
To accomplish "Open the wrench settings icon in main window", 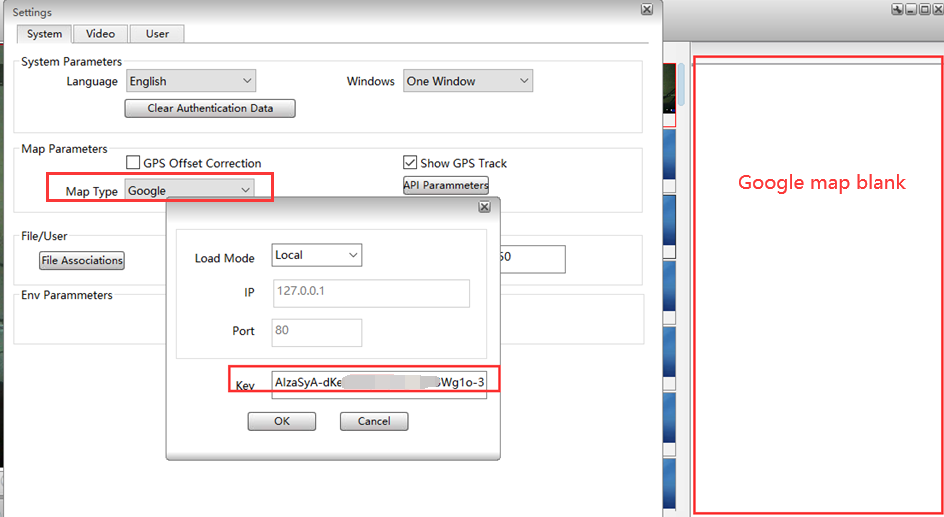I will (897, 10).
